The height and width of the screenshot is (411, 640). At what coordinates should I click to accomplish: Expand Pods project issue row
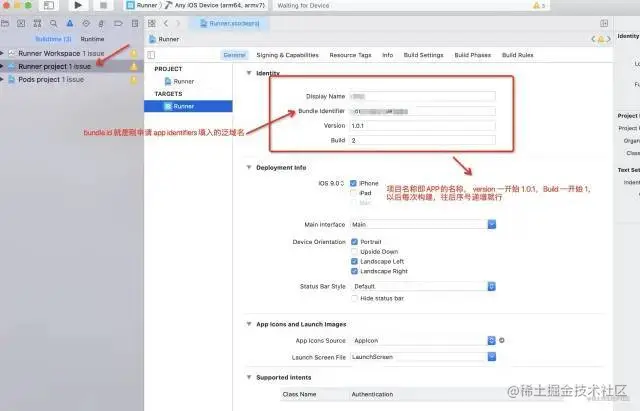[x=2, y=80]
